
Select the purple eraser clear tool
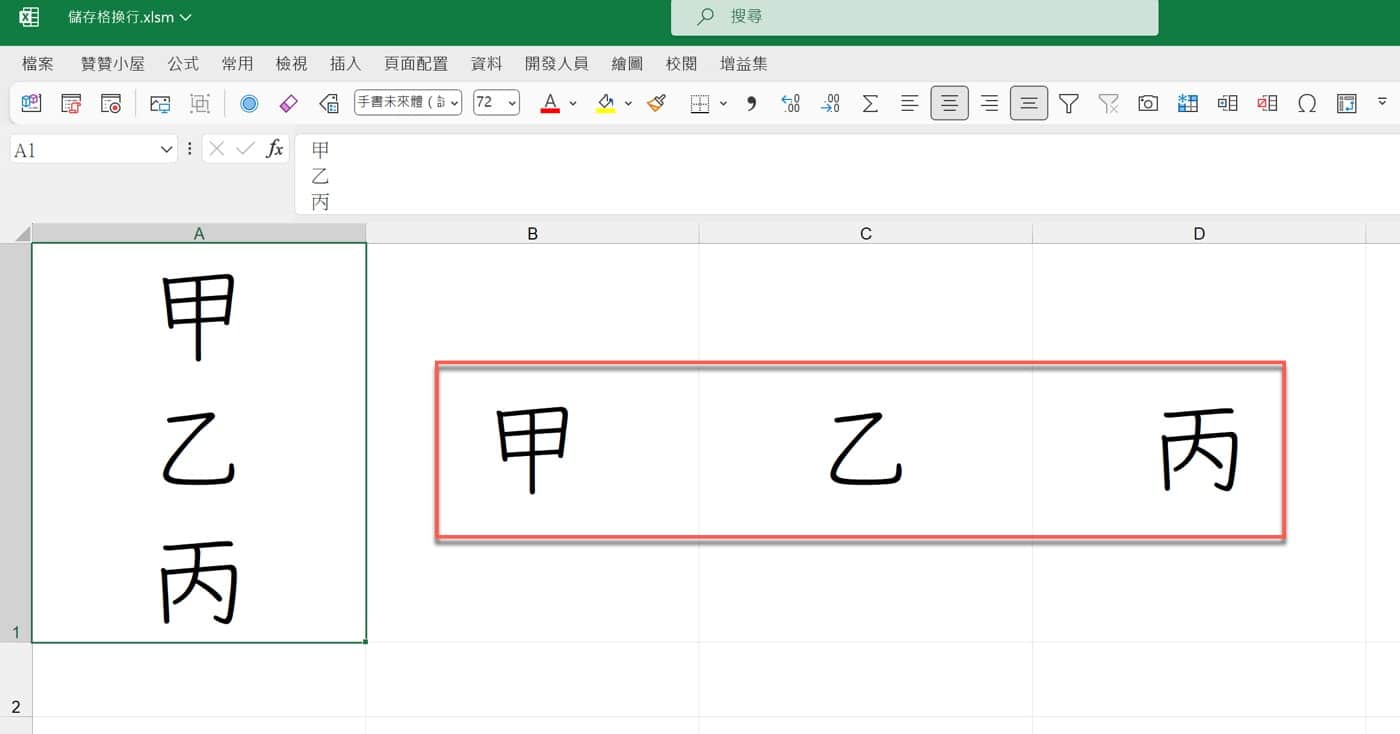(288, 103)
